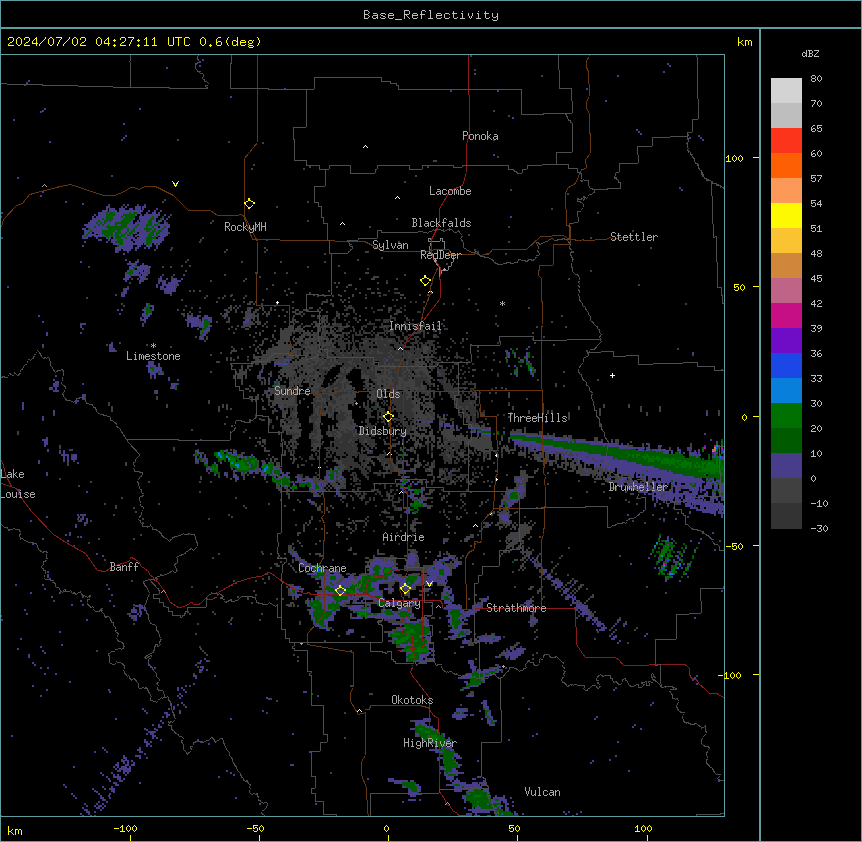Pick the red swatch between 65 and 60 dBZ
The height and width of the screenshot is (842, 862).
click(786, 141)
